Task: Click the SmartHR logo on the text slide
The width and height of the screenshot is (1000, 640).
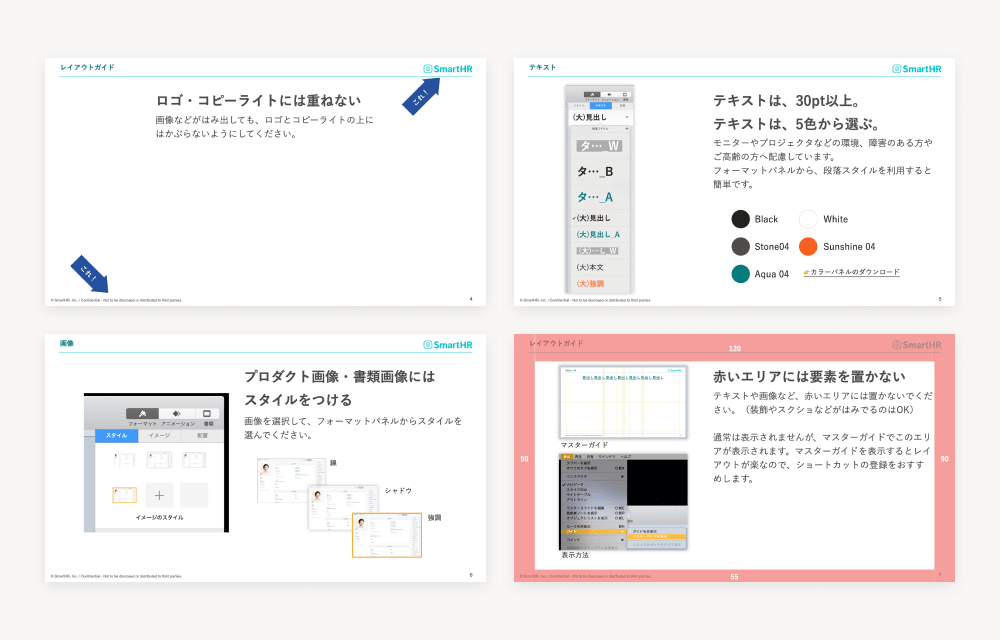Action: pyautogui.click(x=917, y=68)
